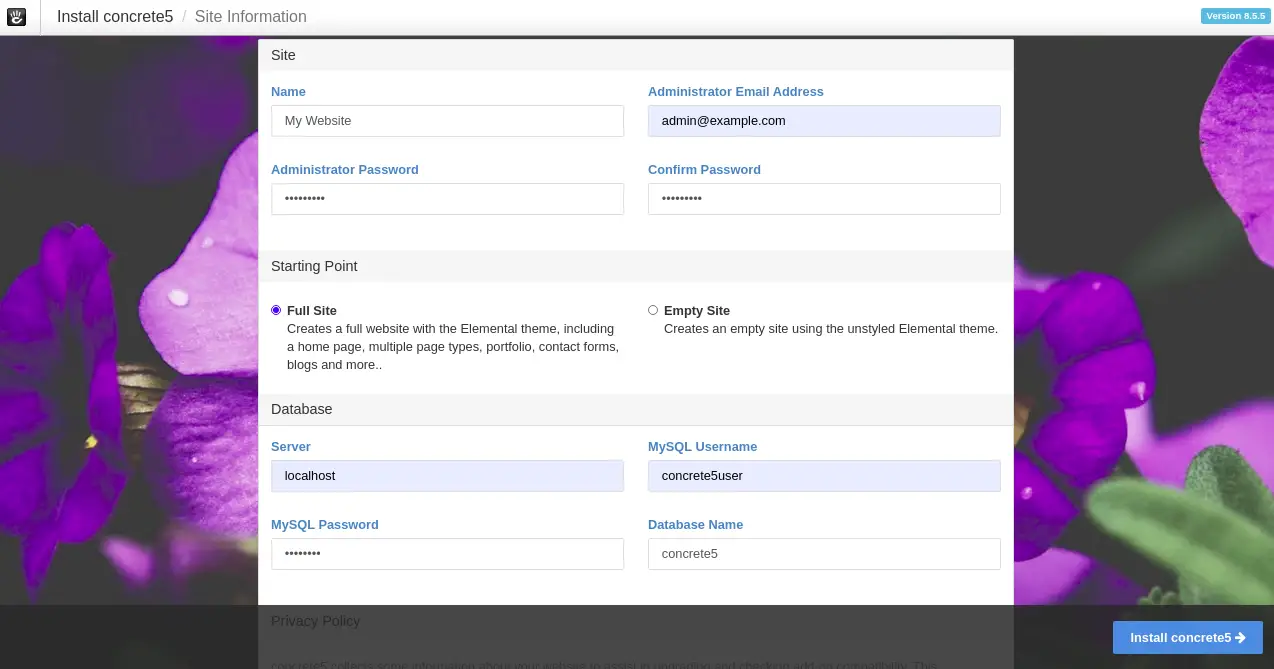The width and height of the screenshot is (1274, 669).
Task: Click the "Server" field label
Action: click(x=291, y=447)
